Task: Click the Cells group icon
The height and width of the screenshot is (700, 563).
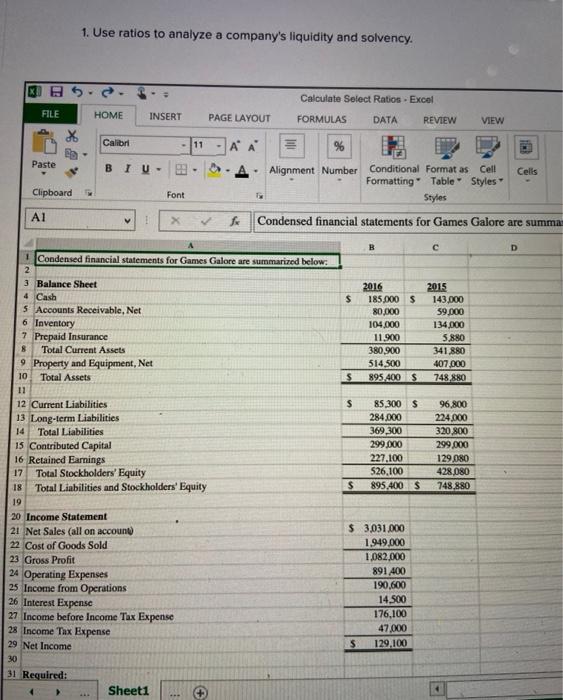Action: (x=526, y=147)
